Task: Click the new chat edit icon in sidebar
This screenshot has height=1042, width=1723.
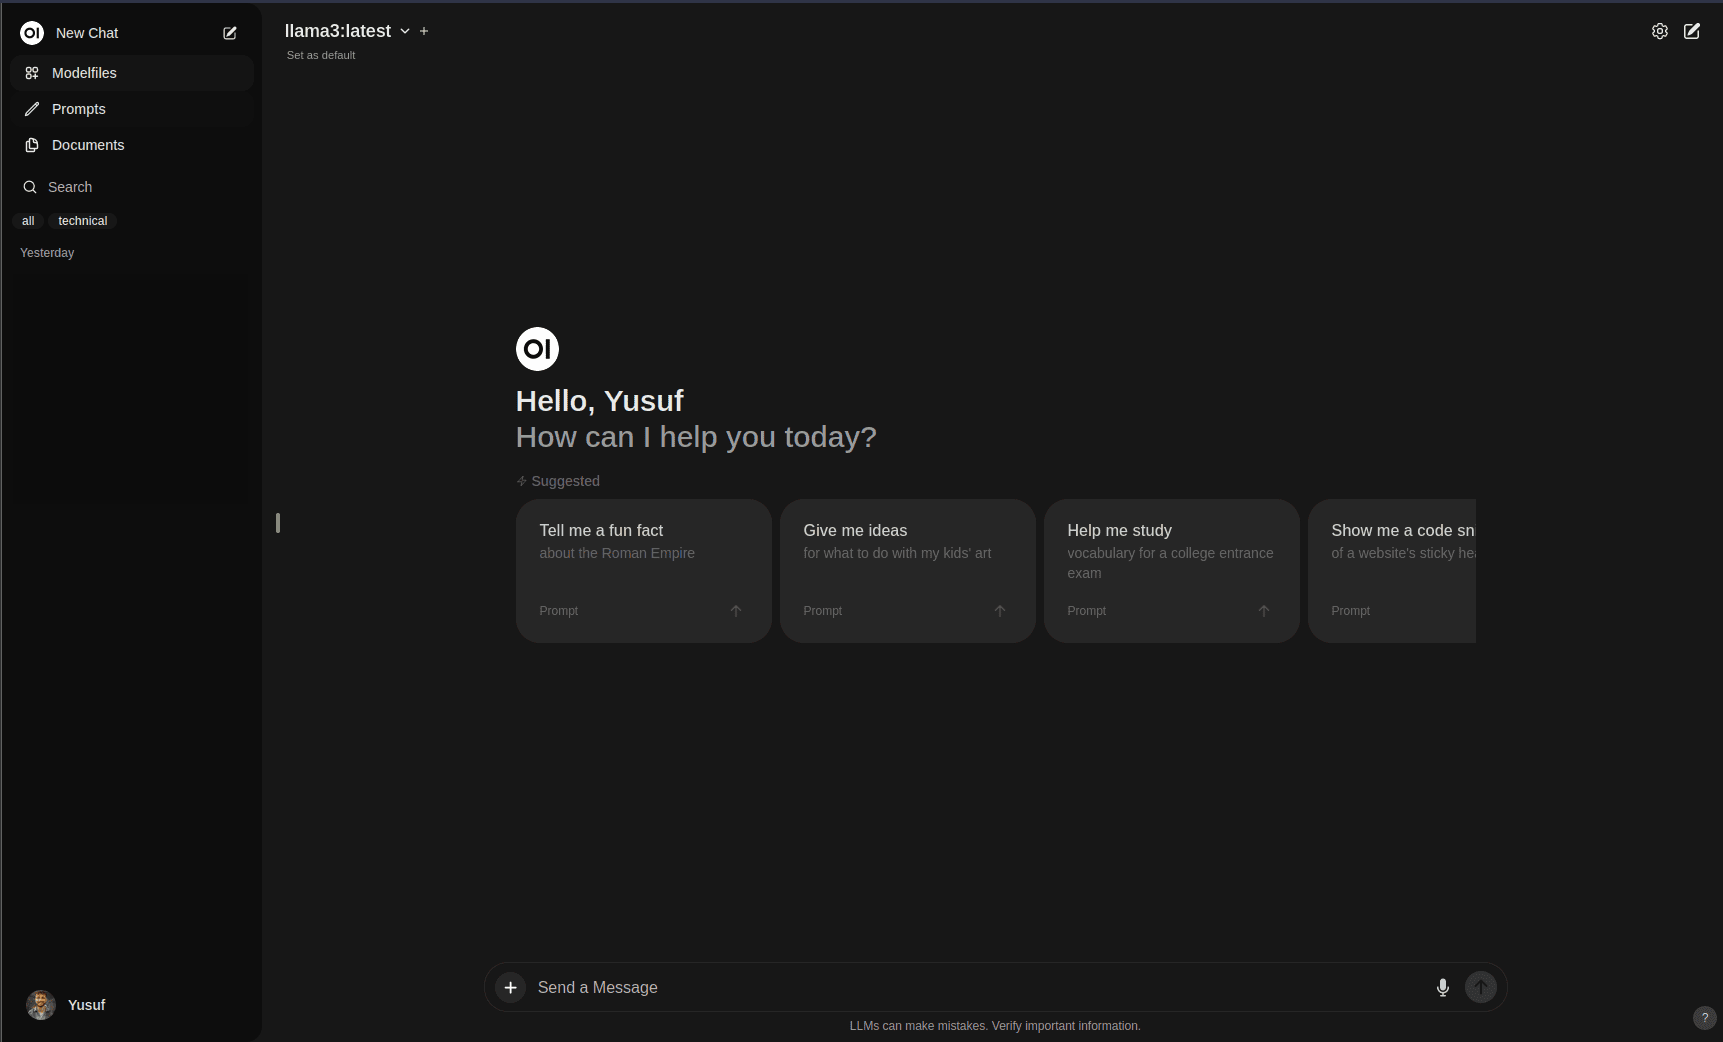Action: (230, 33)
